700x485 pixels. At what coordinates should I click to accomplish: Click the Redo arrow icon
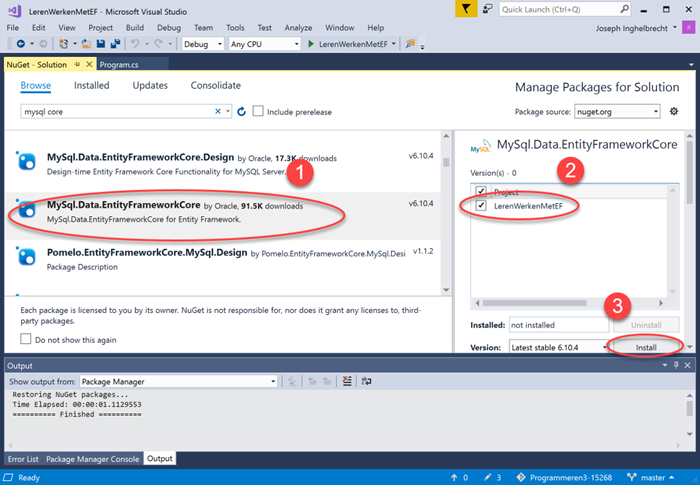click(158, 44)
